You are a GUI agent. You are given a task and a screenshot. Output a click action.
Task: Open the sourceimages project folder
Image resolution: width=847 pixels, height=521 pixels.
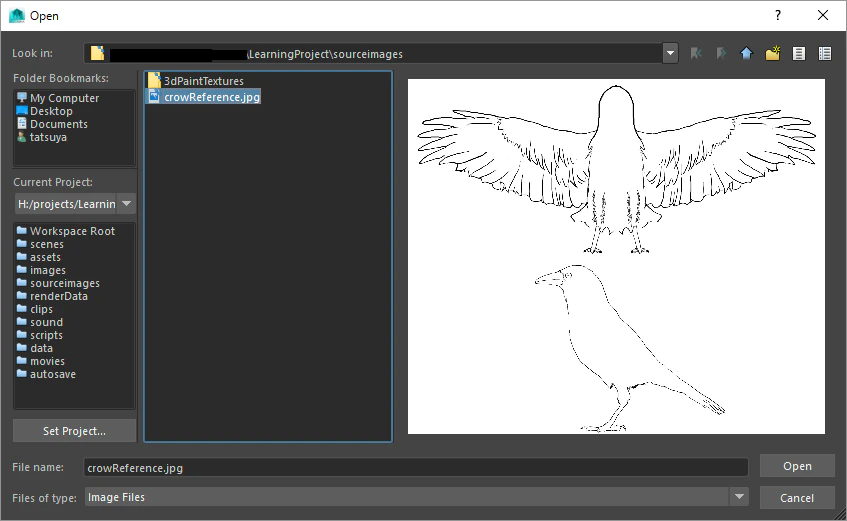pos(58,283)
